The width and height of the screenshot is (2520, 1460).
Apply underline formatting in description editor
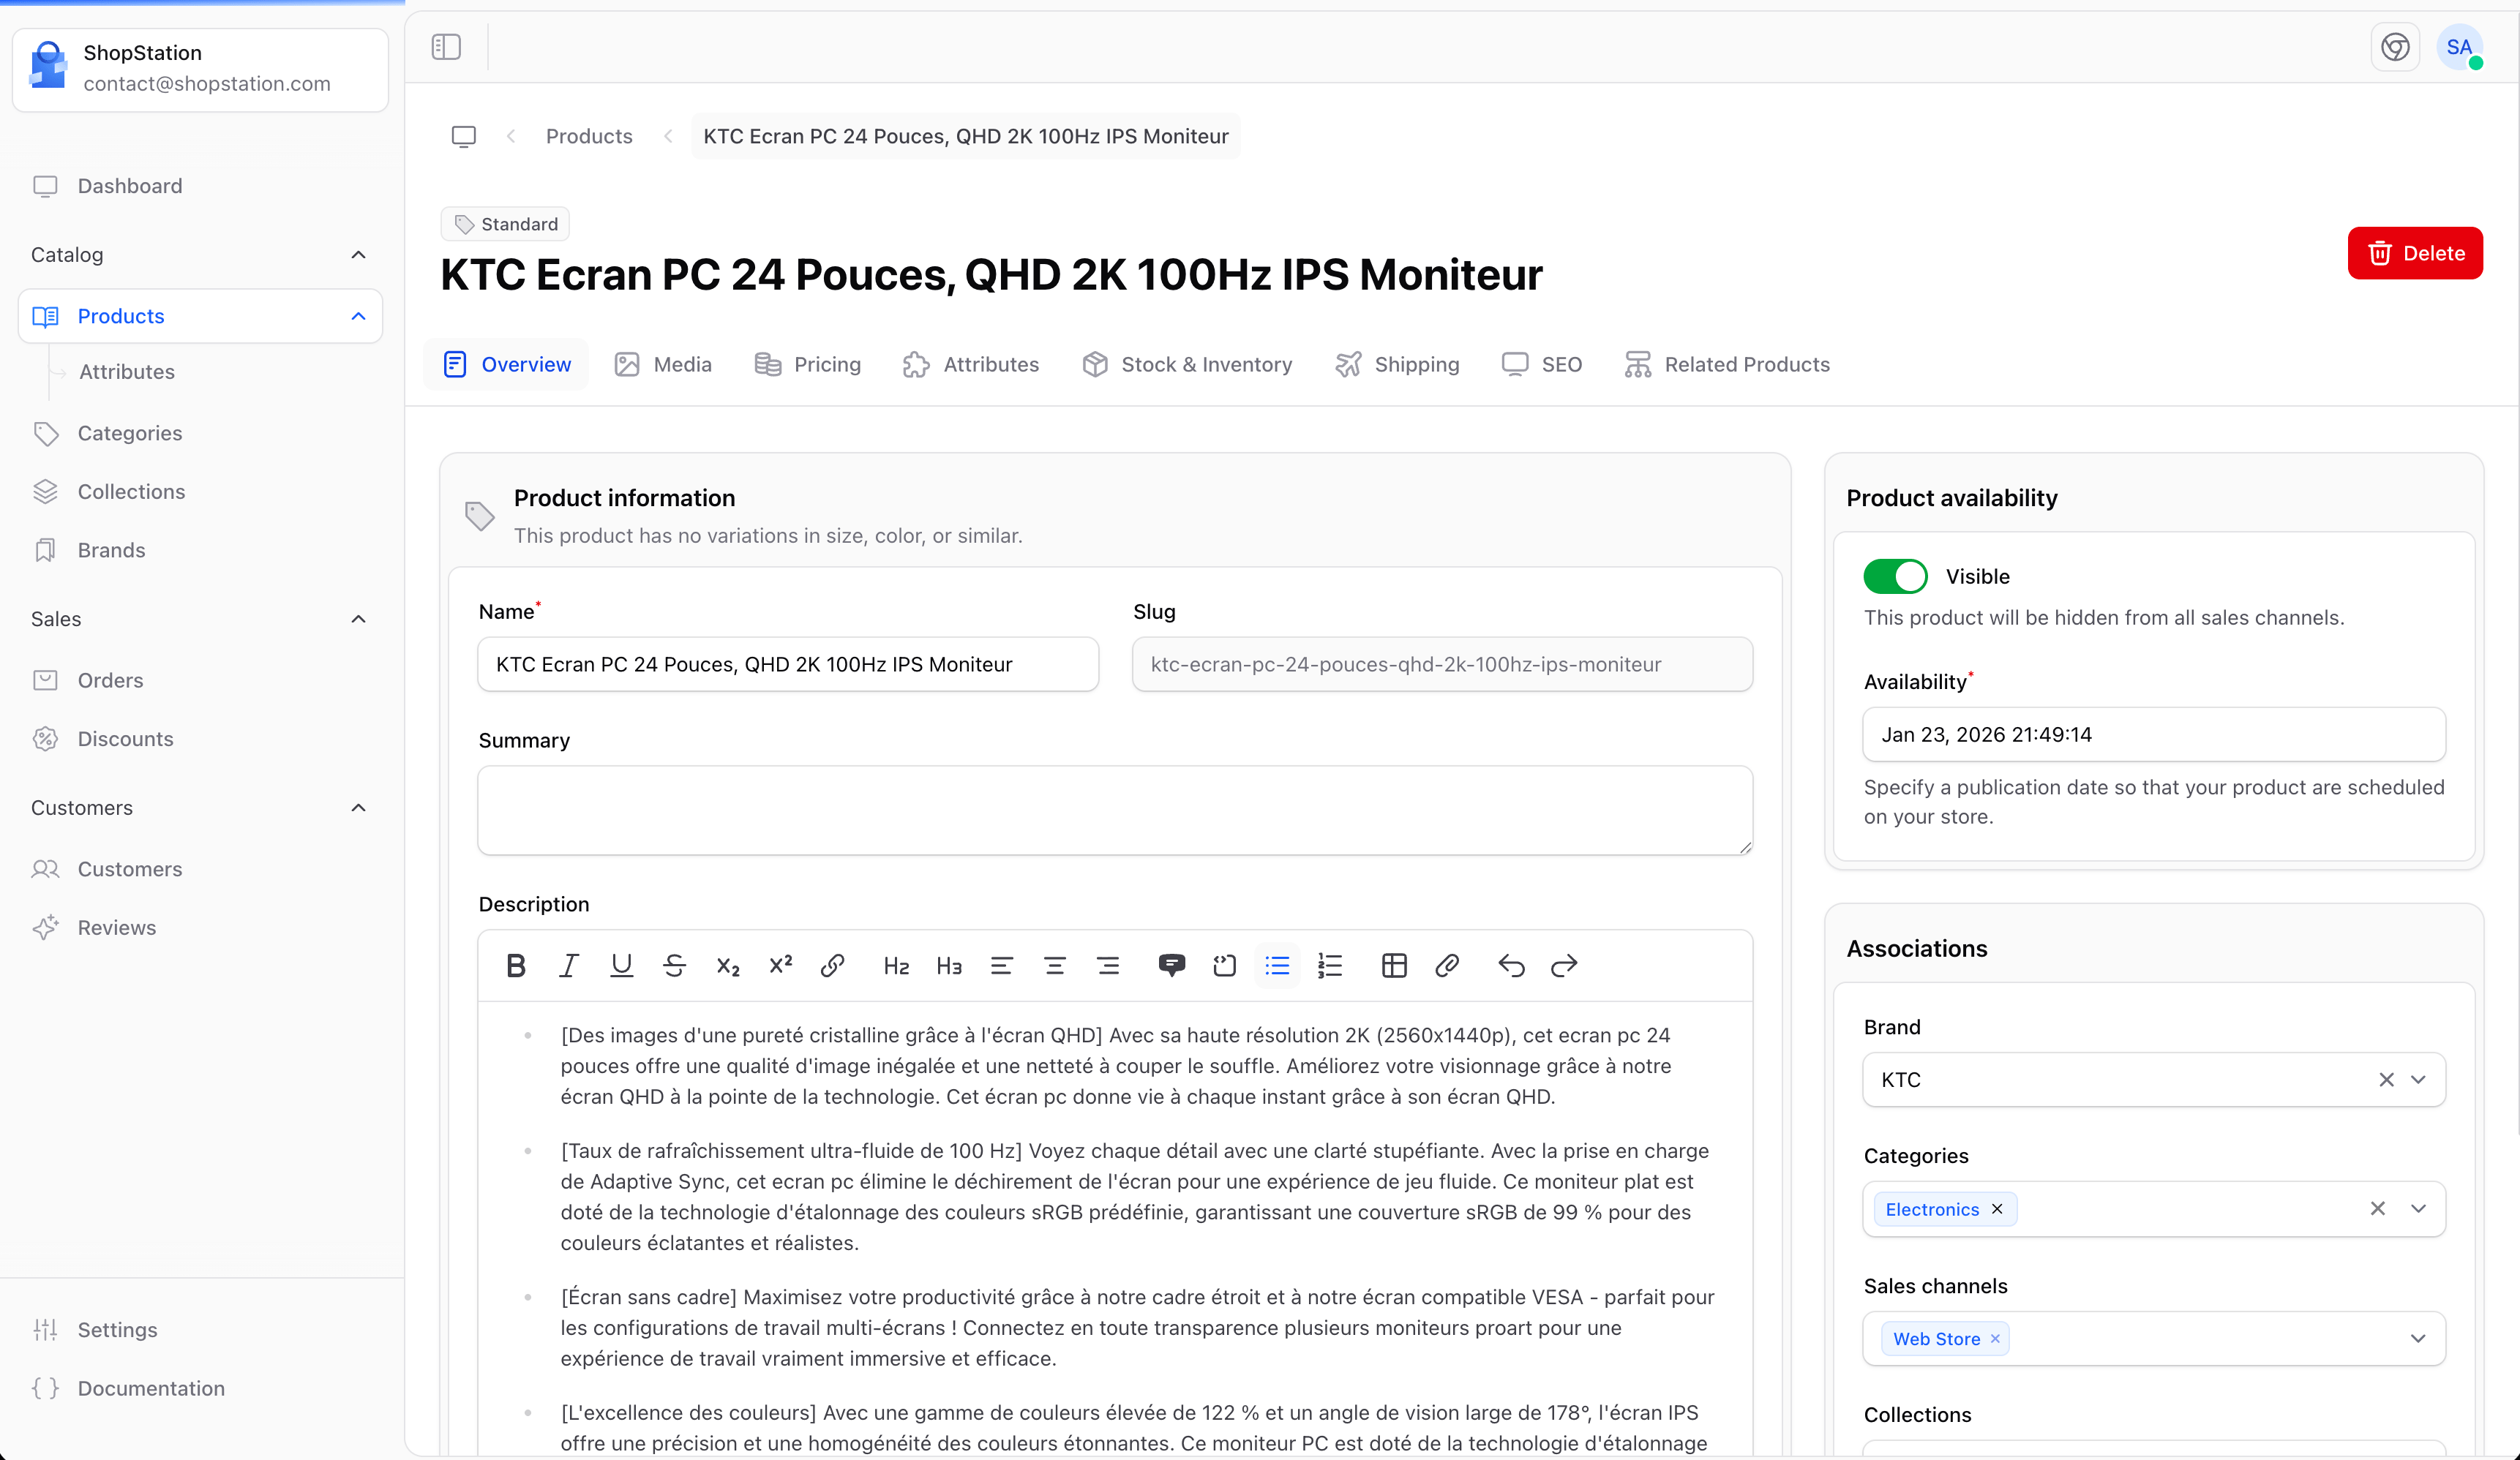622,965
